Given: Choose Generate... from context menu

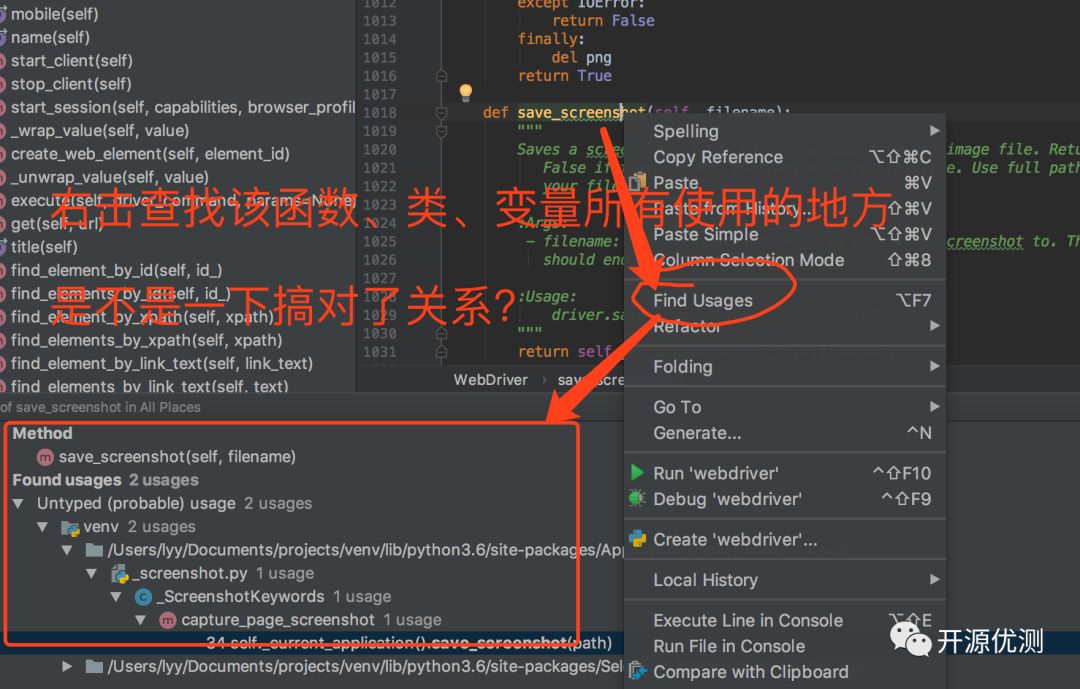Looking at the screenshot, I should pos(785,433).
